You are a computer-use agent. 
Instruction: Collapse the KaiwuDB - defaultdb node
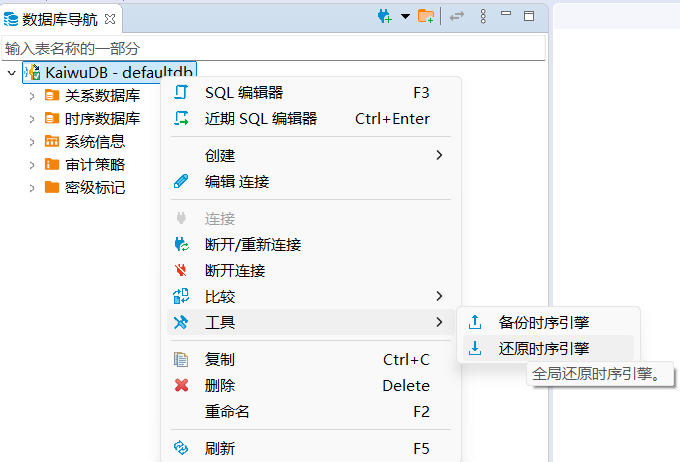pyautogui.click(x=12, y=73)
